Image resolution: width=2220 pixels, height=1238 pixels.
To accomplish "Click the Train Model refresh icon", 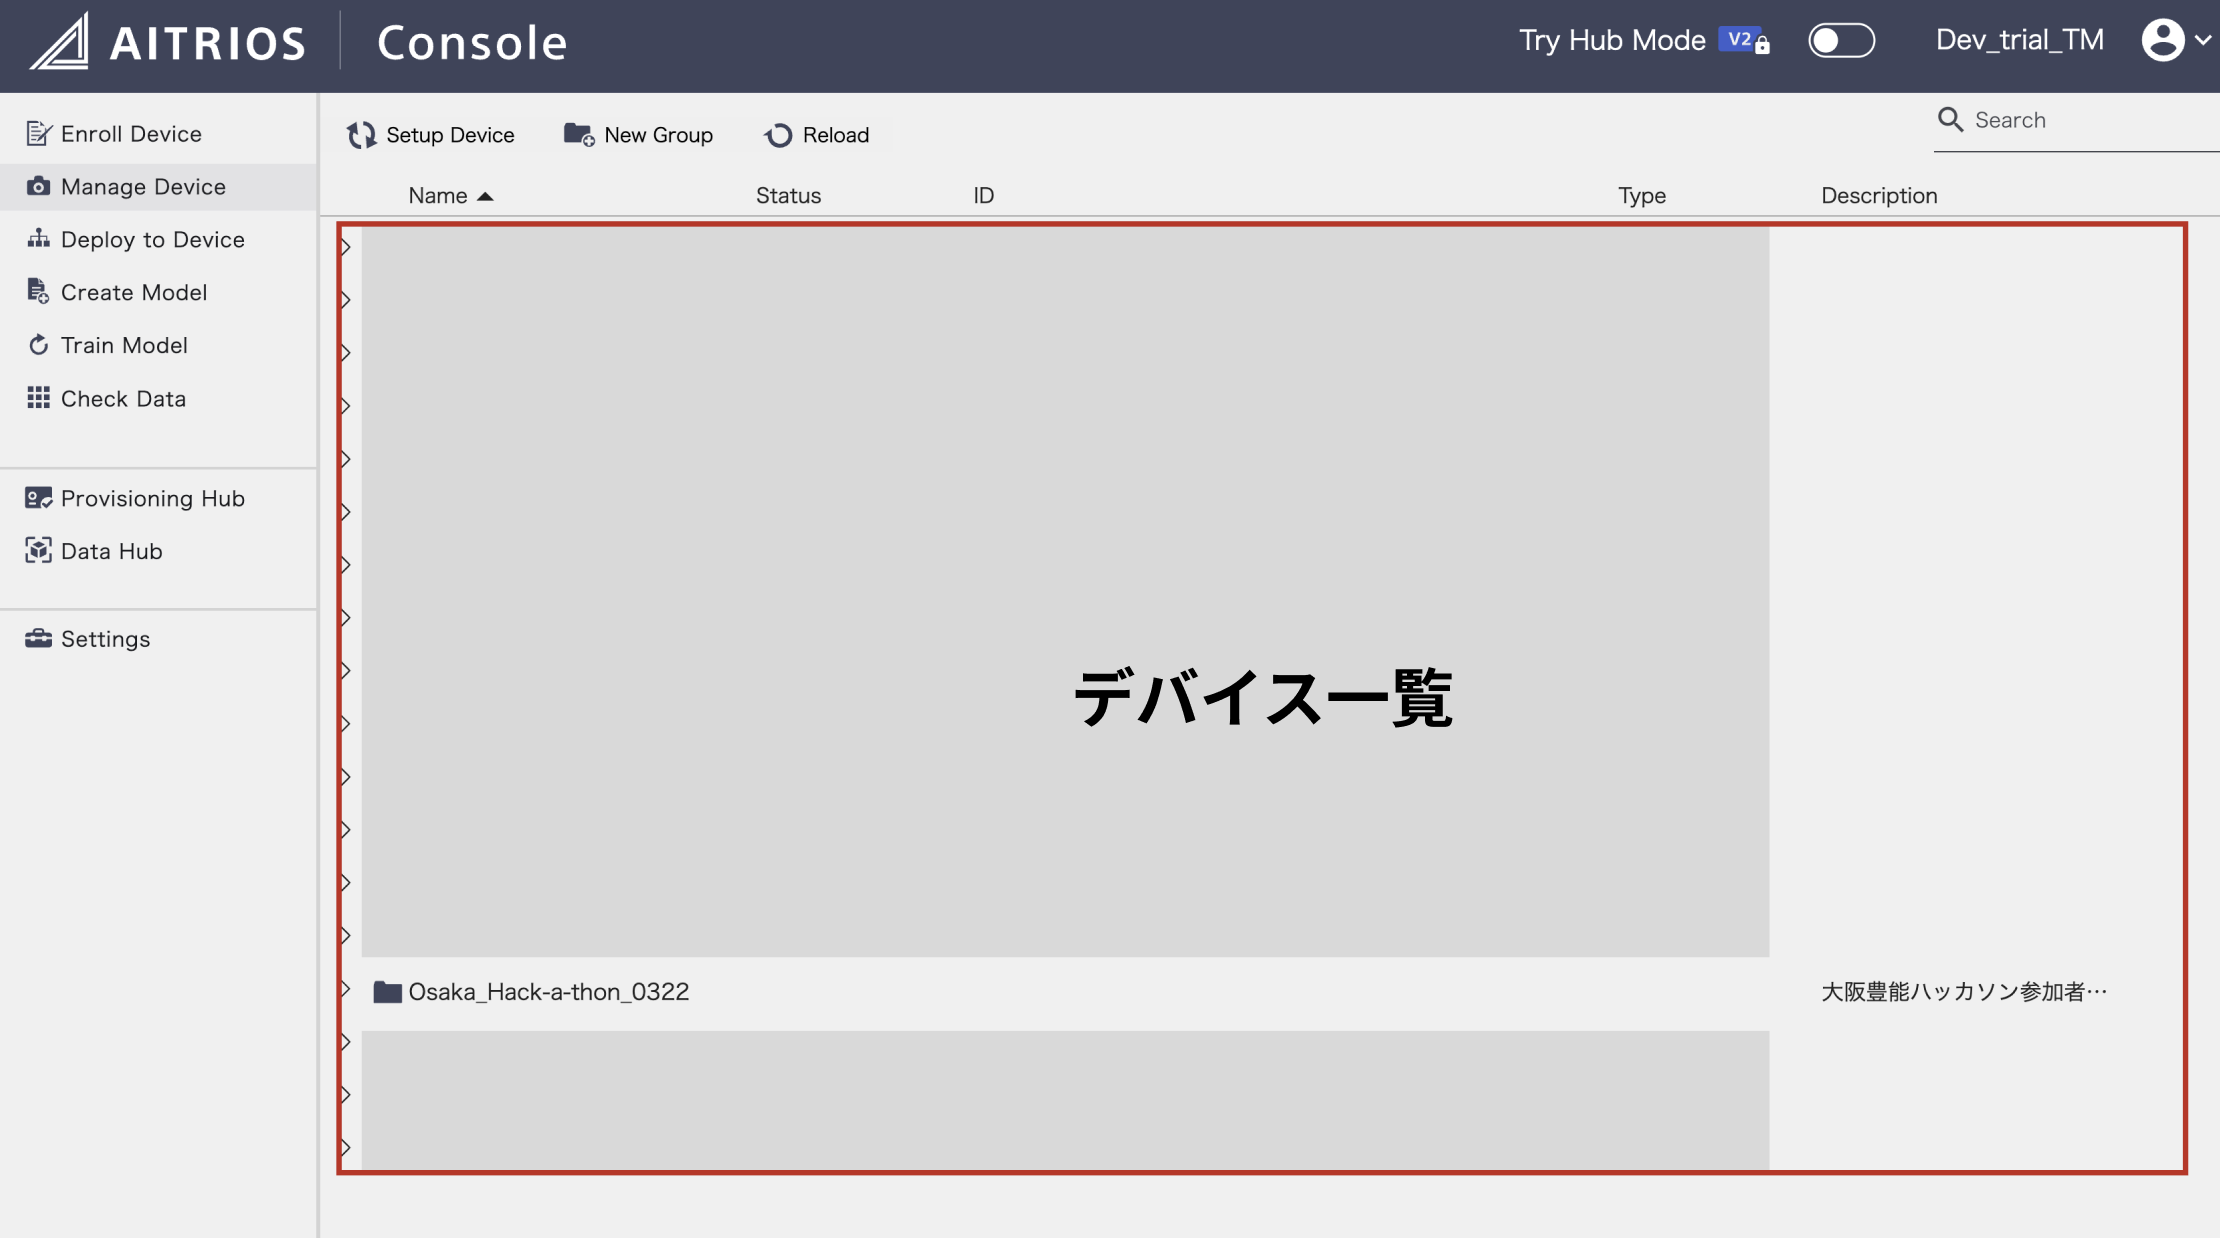I will point(38,345).
